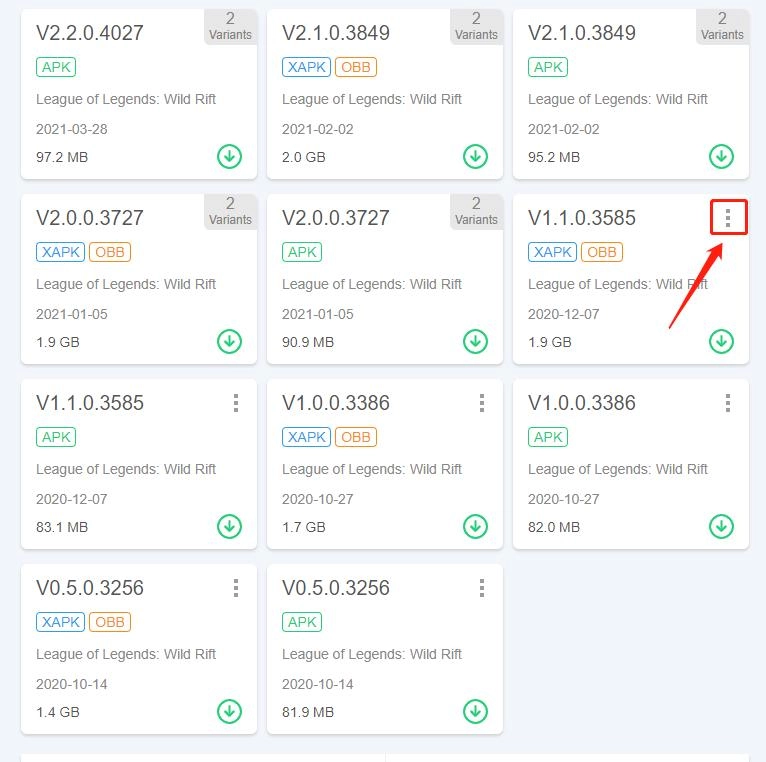The height and width of the screenshot is (762, 766).
Task: Show the 2 Variants for V2.0.0.3727 XAPK
Action: click(230, 211)
